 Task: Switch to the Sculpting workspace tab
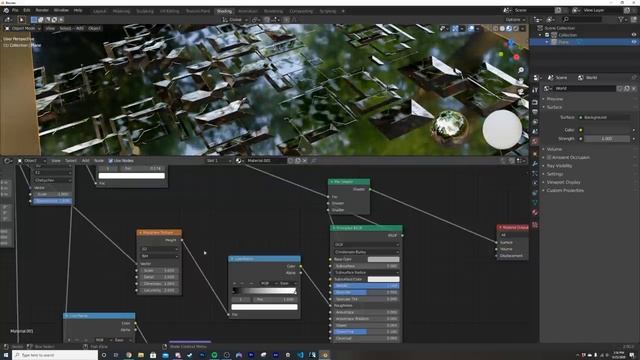coord(145,11)
